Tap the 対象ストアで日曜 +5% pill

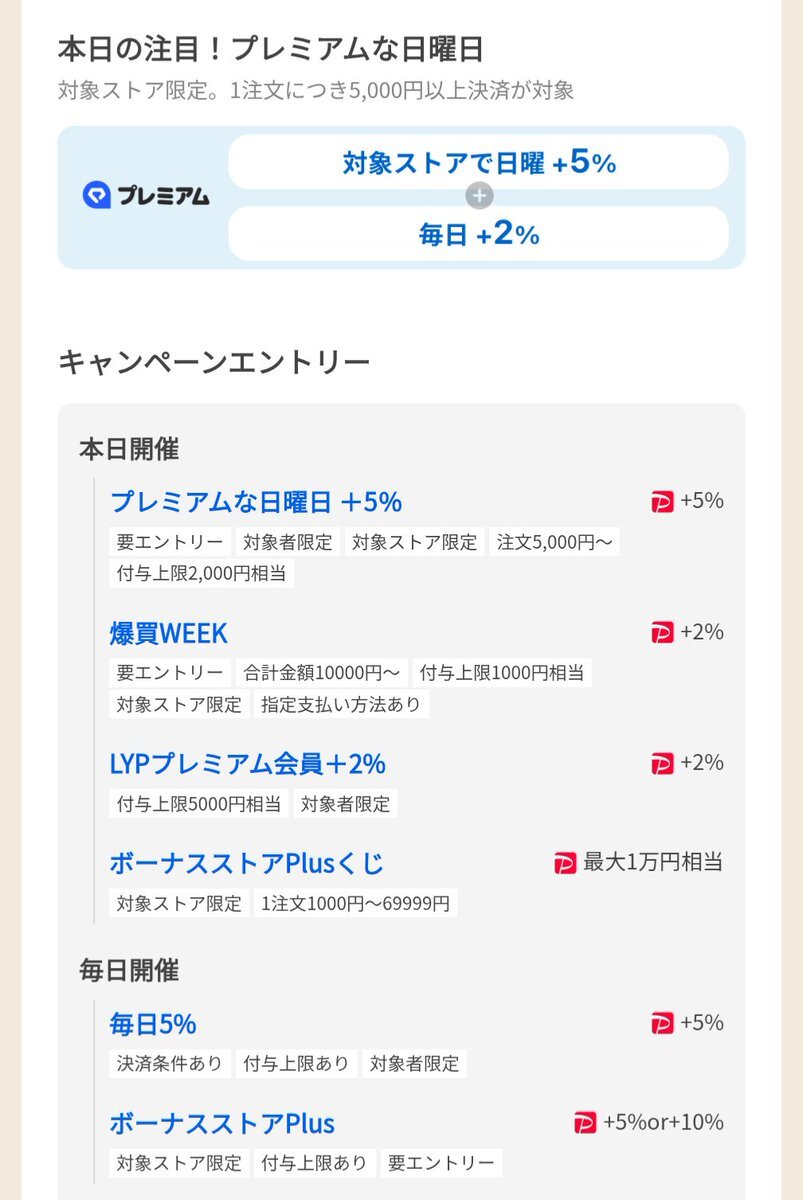click(478, 162)
